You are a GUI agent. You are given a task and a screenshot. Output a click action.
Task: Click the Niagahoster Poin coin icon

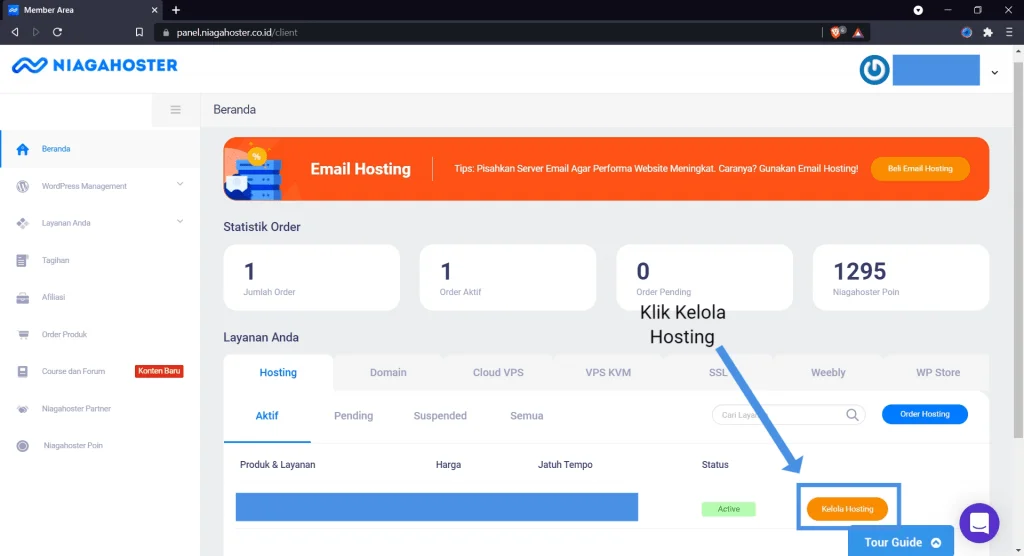22,446
